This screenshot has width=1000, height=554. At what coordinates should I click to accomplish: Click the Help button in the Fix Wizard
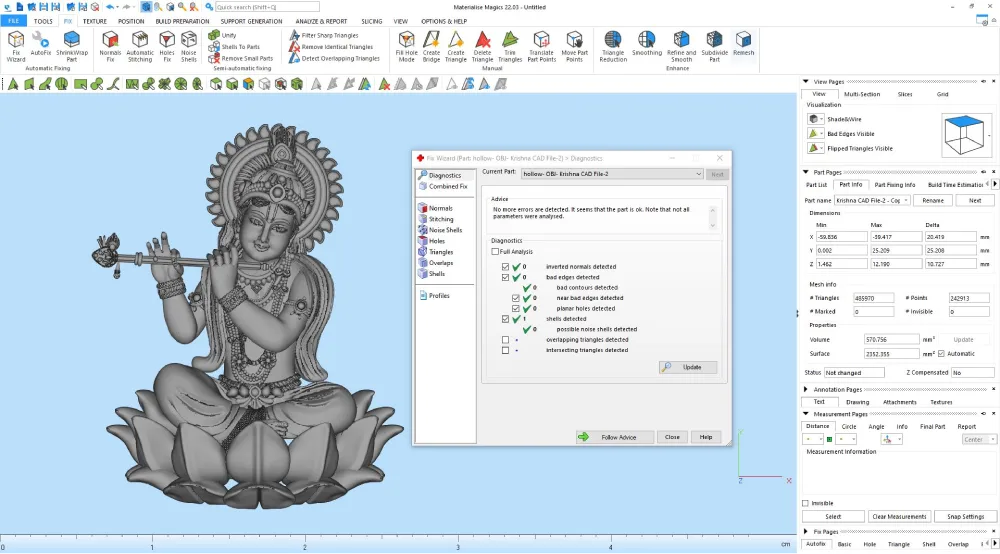click(x=705, y=437)
